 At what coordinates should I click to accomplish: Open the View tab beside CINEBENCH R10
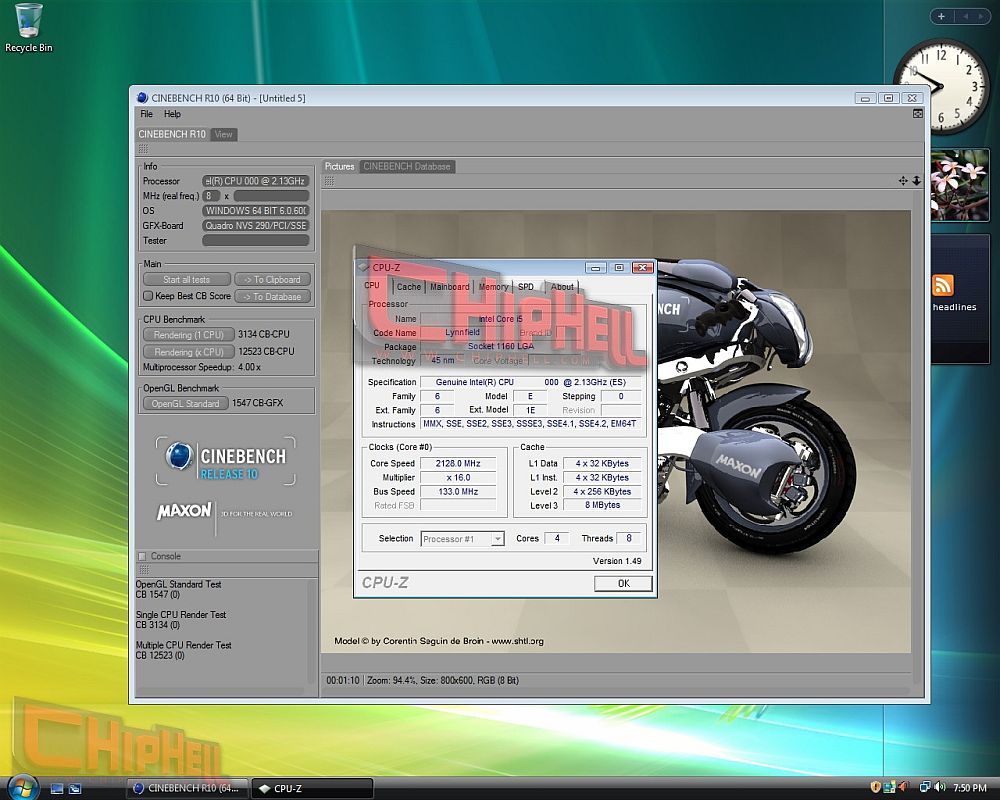coord(224,134)
